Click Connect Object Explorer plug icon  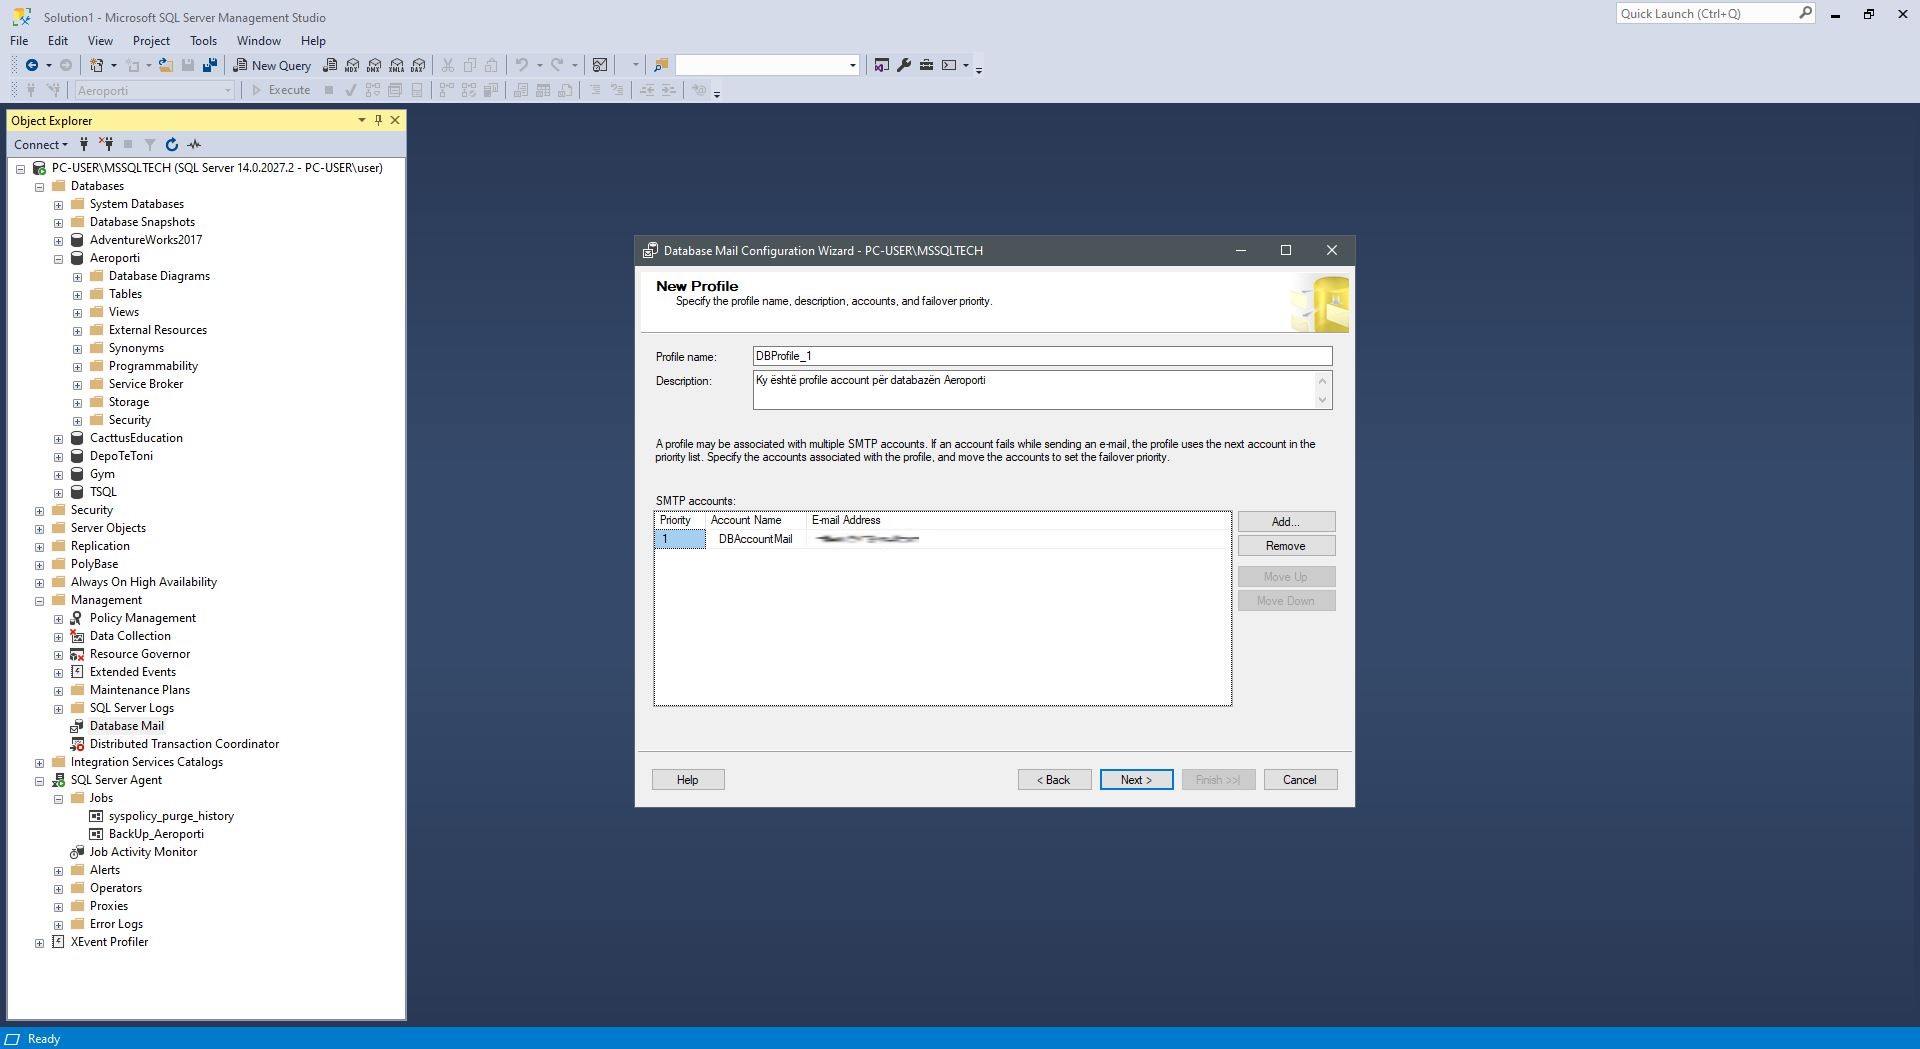pyautogui.click(x=84, y=144)
